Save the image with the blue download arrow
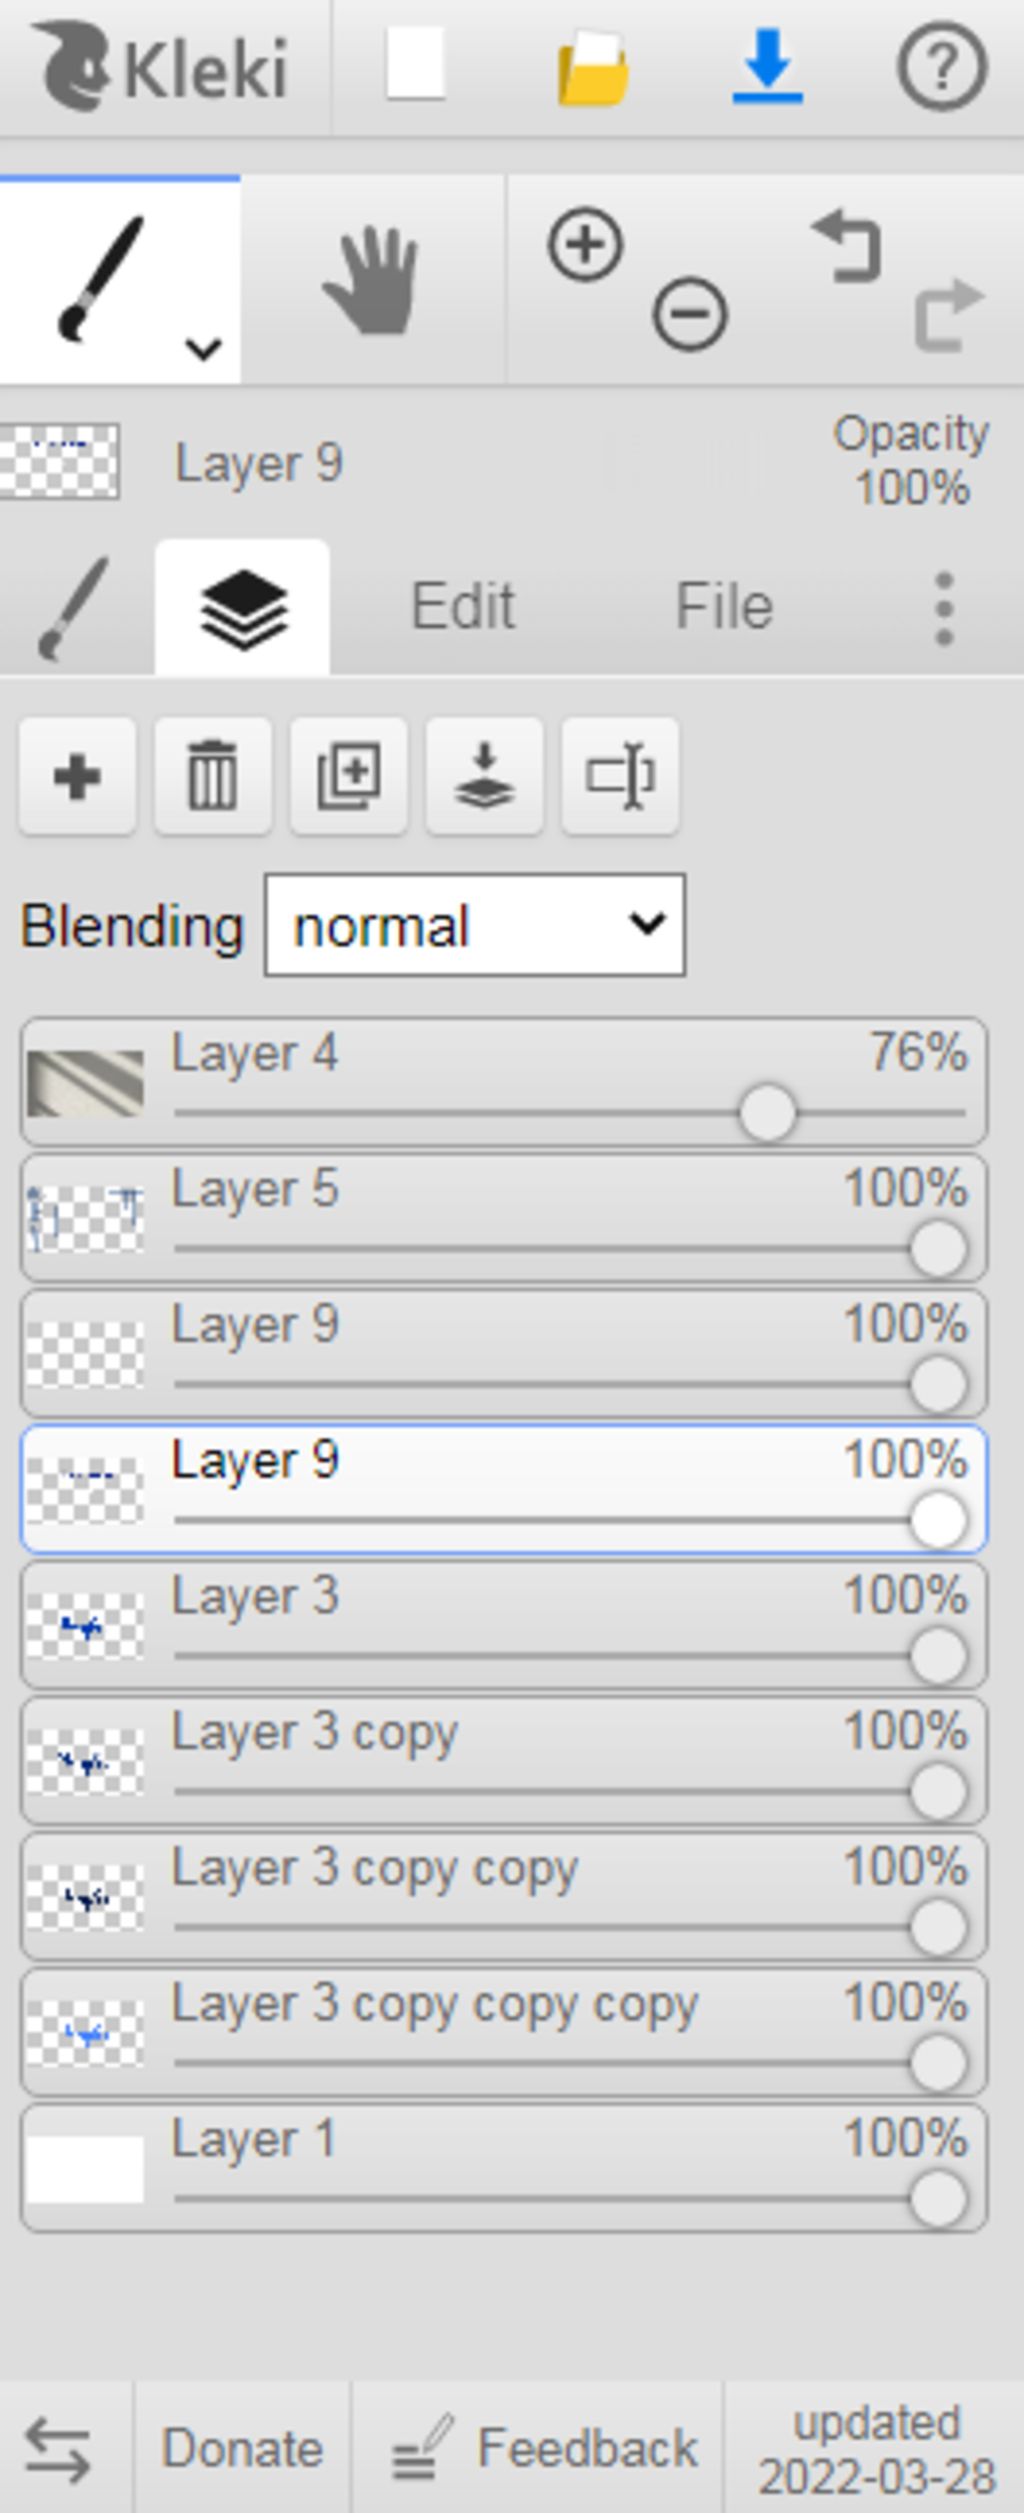Screen dimensions: 1024x2513 coord(767,66)
